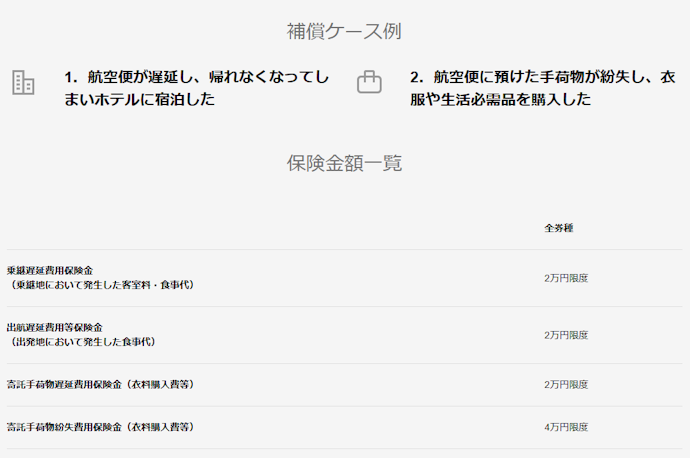
Task: Select the 乗継遅延費用保険金 row label
Action: [x=50, y=271]
